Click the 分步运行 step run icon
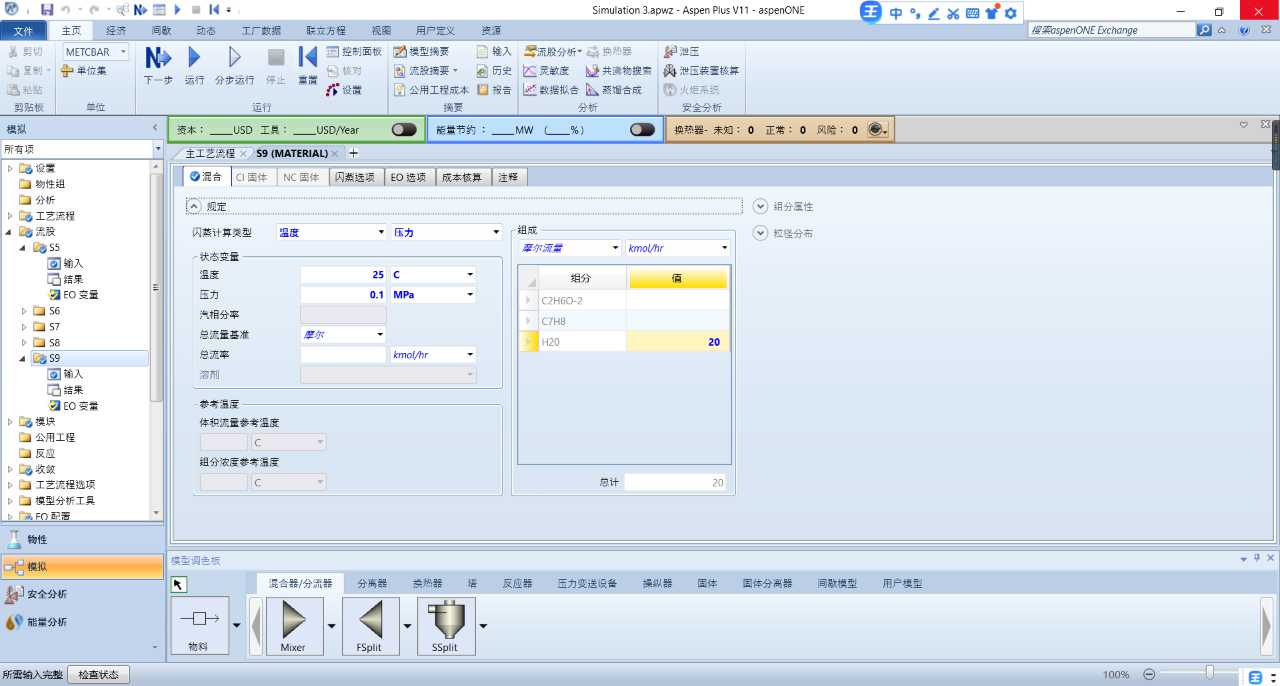Screen dimensions: 1280x686 235,58
